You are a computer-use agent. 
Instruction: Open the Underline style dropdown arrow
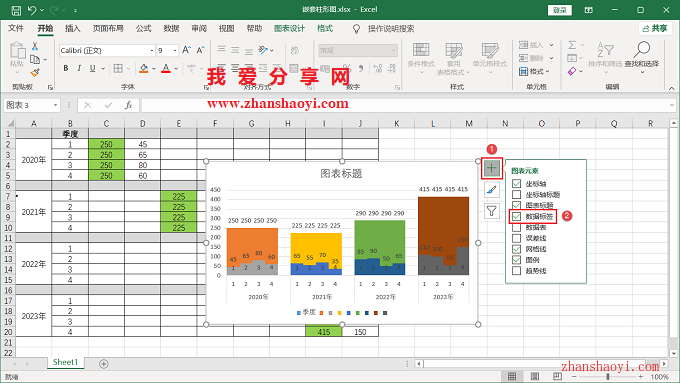(x=103, y=69)
